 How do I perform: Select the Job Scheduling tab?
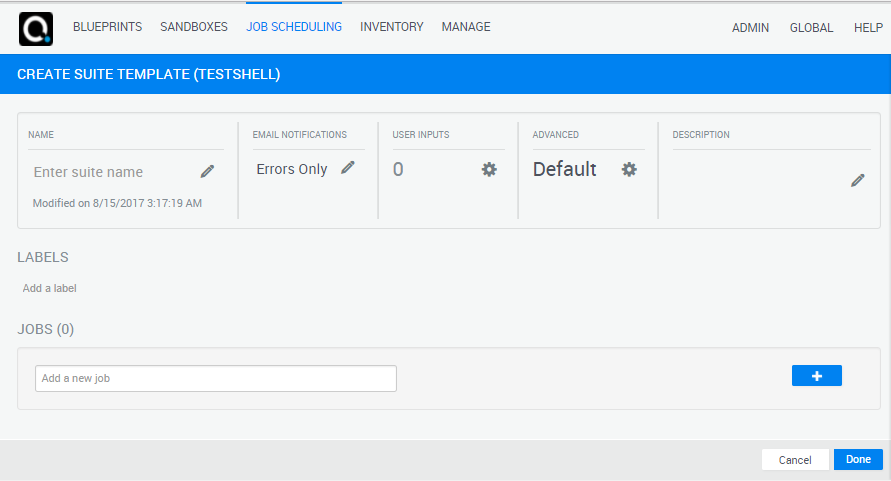294,27
